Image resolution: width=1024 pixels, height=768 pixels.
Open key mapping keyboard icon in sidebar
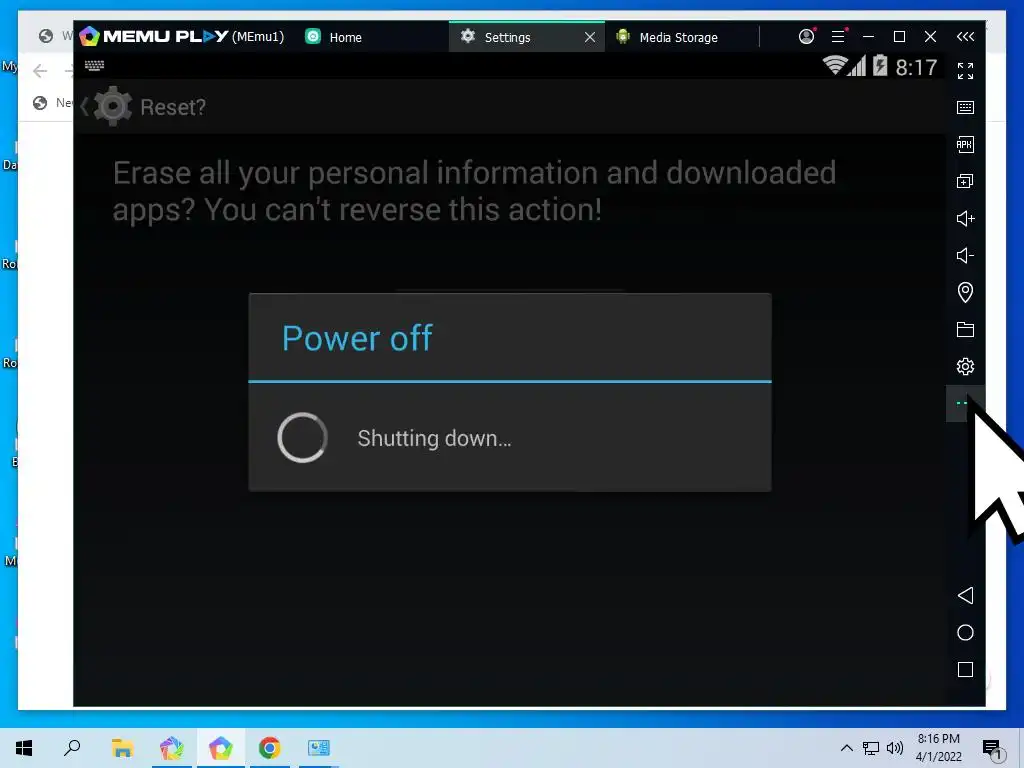coord(965,108)
